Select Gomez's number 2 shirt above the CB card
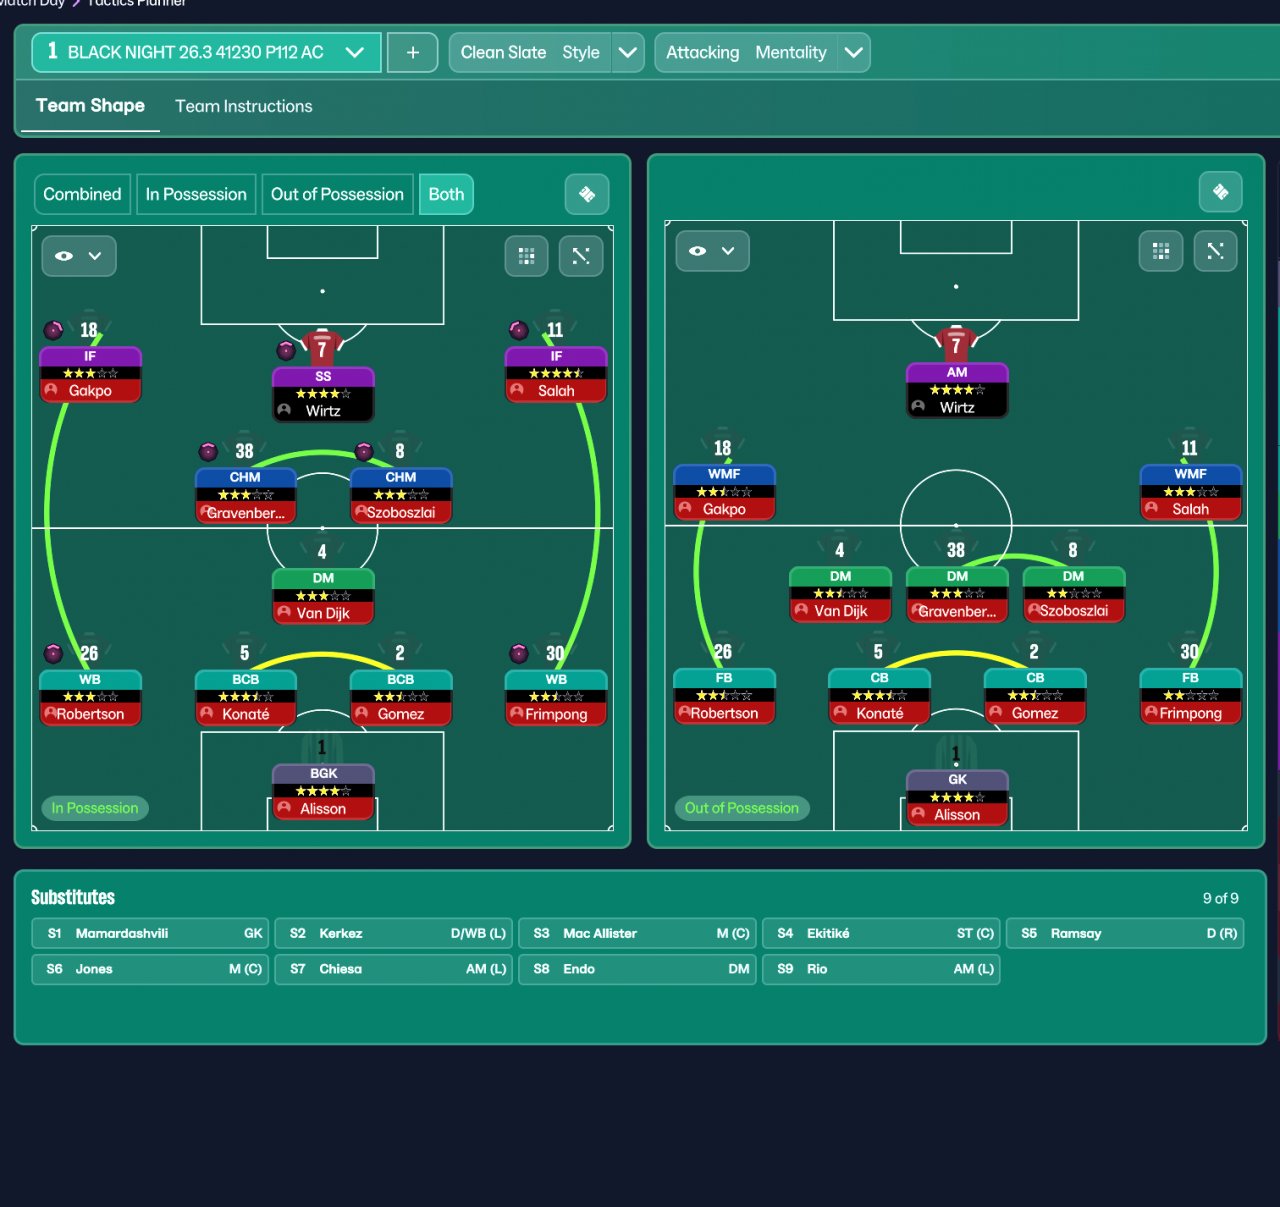Screen dimensions: 1280x1207 [x=1034, y=651]
